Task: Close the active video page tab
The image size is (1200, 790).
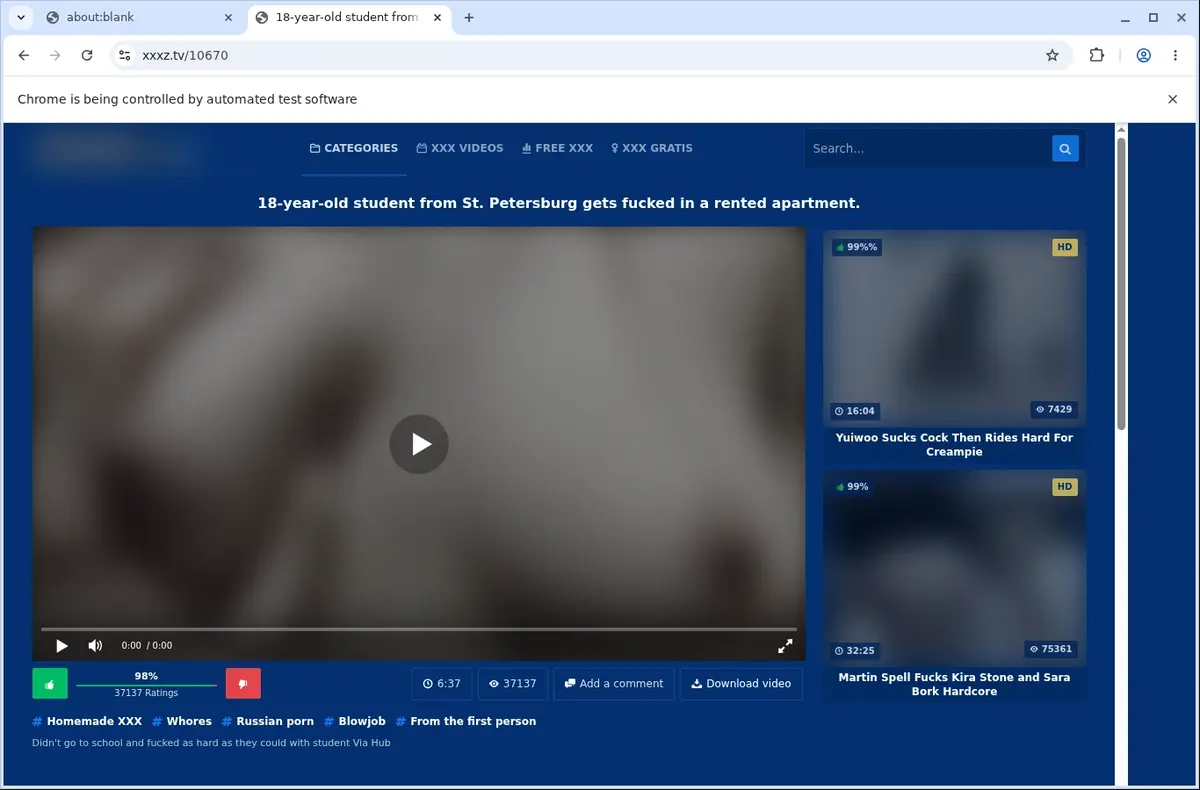Action: point(436,17)
